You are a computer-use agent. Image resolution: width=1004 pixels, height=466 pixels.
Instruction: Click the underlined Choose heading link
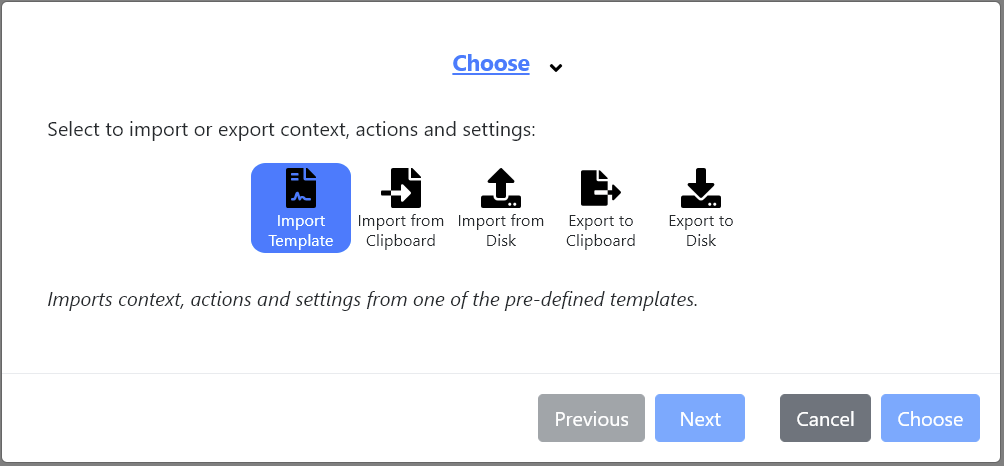click(x=491, y=64)
